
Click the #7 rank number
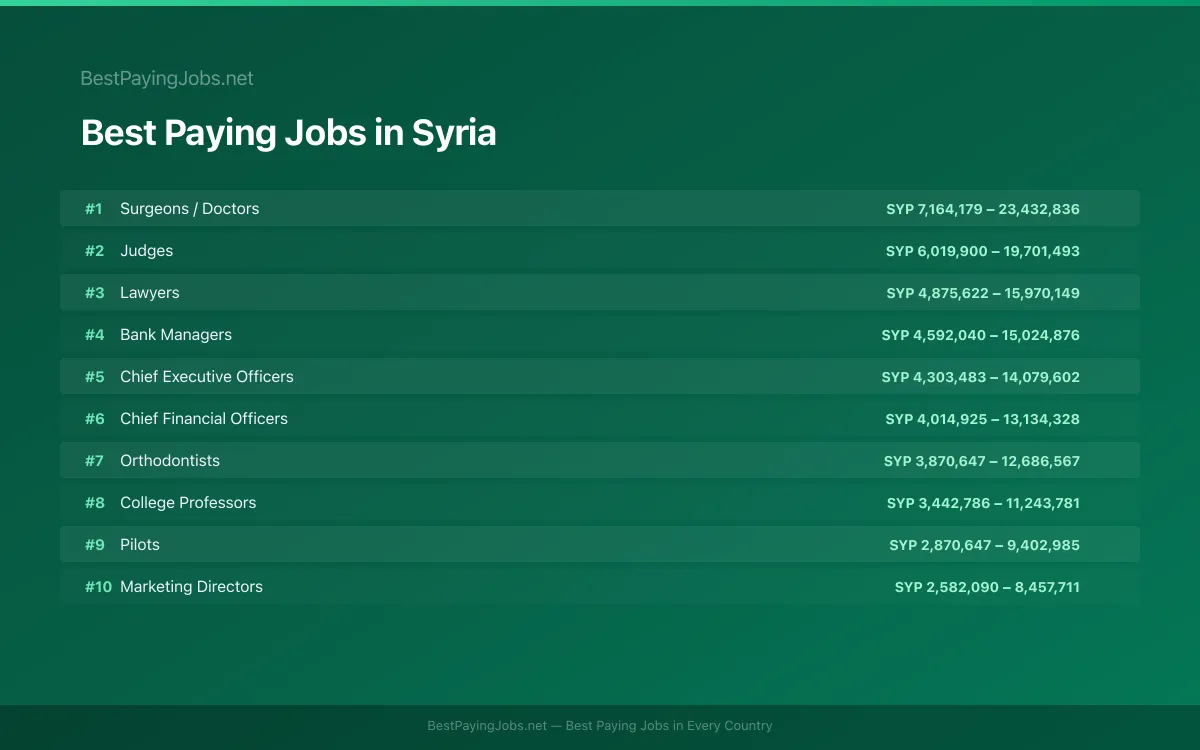(x=94, y=461)
